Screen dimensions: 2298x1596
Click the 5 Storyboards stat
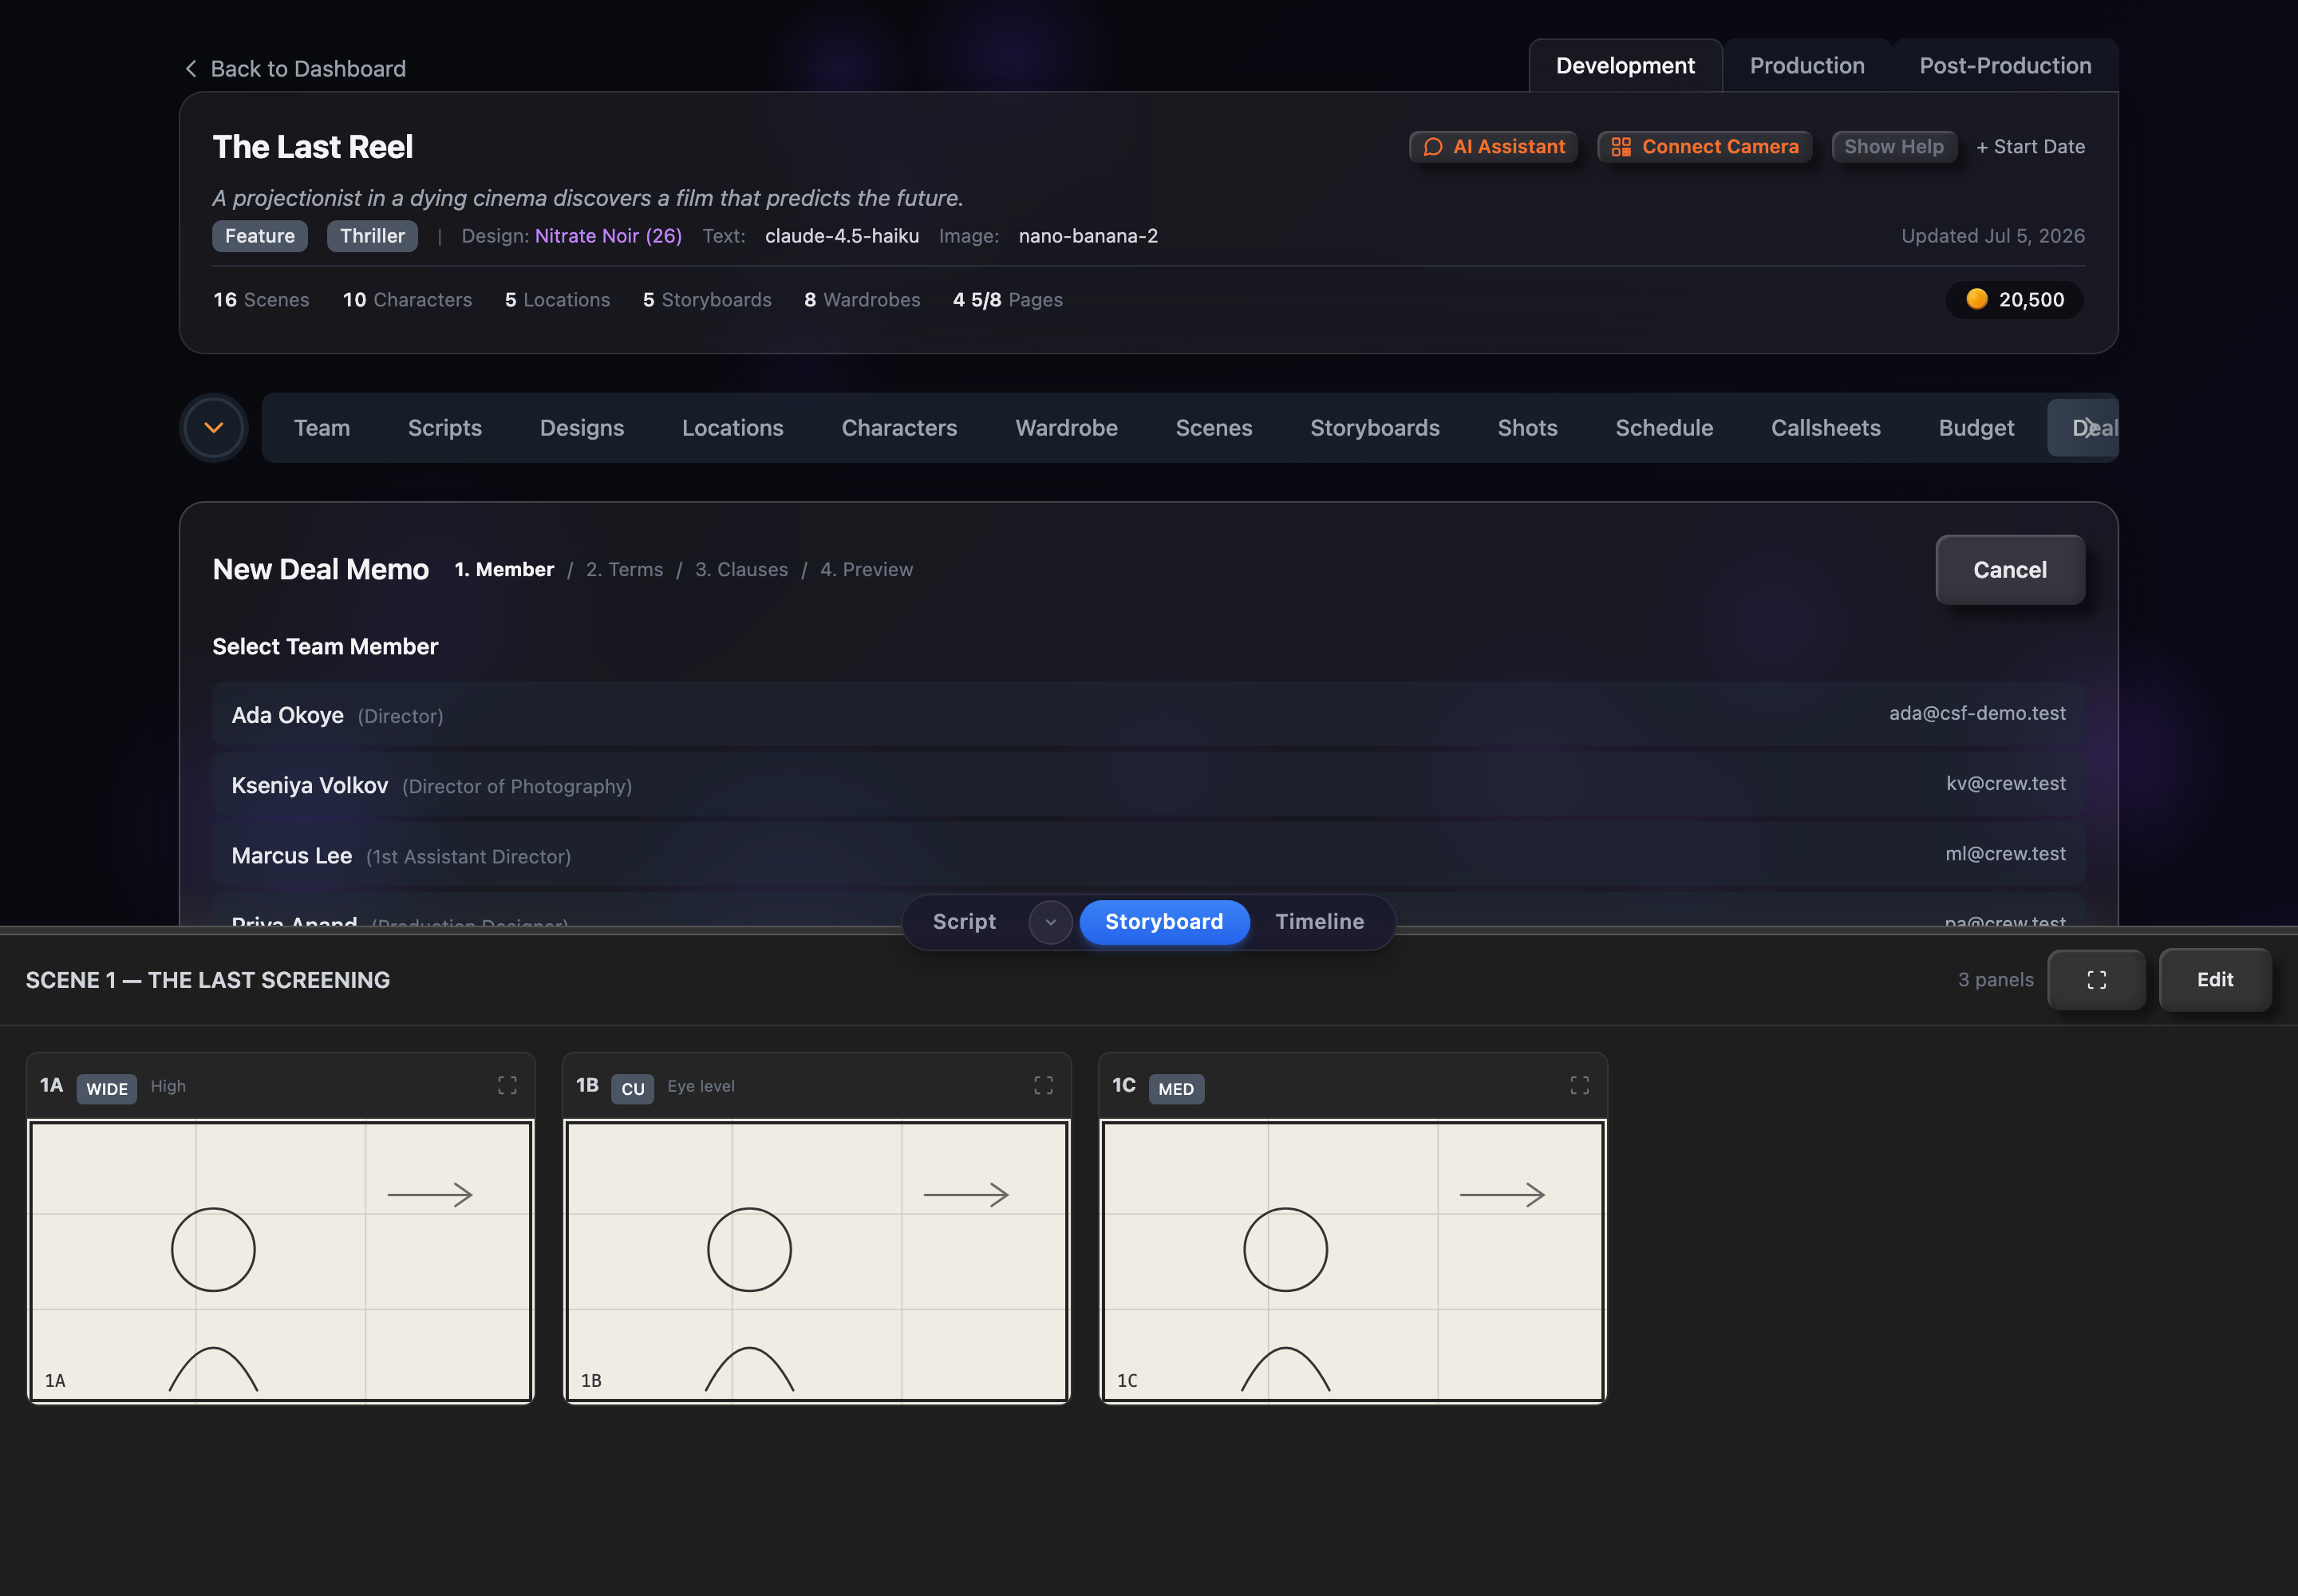click(707, 300)
